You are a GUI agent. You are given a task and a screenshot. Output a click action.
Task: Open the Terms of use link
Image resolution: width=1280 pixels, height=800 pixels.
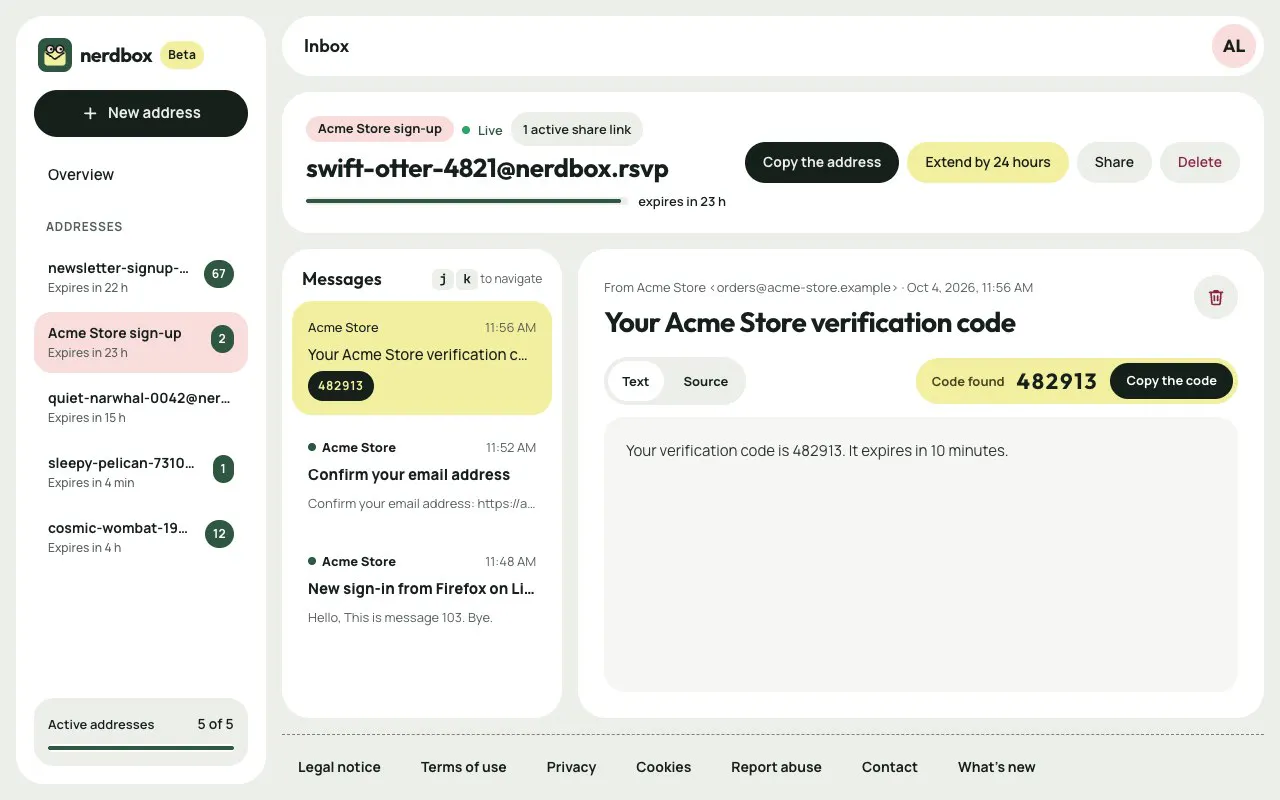(464, 767)
